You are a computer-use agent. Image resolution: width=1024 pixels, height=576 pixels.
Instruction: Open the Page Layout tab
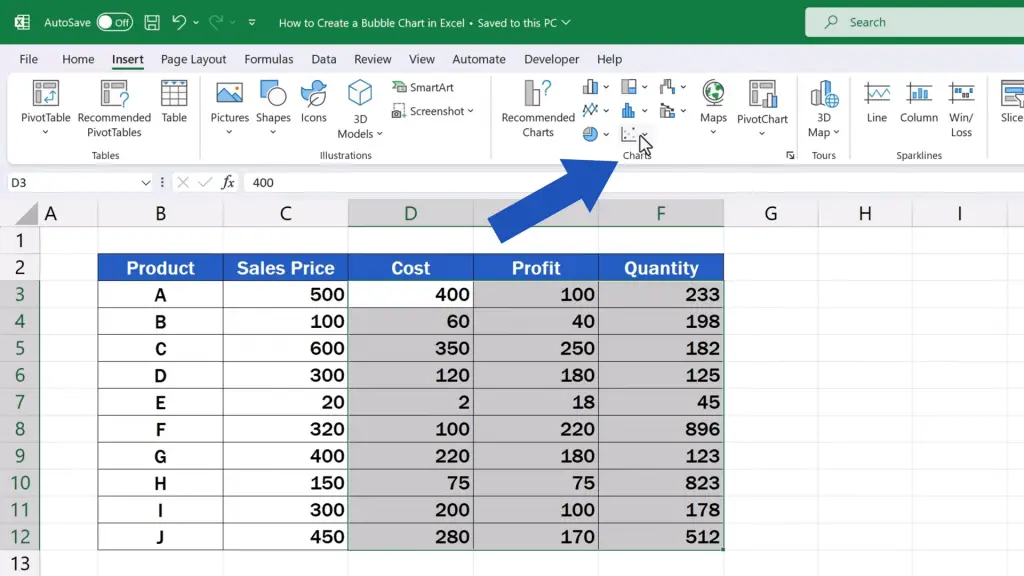coord(193,59)
